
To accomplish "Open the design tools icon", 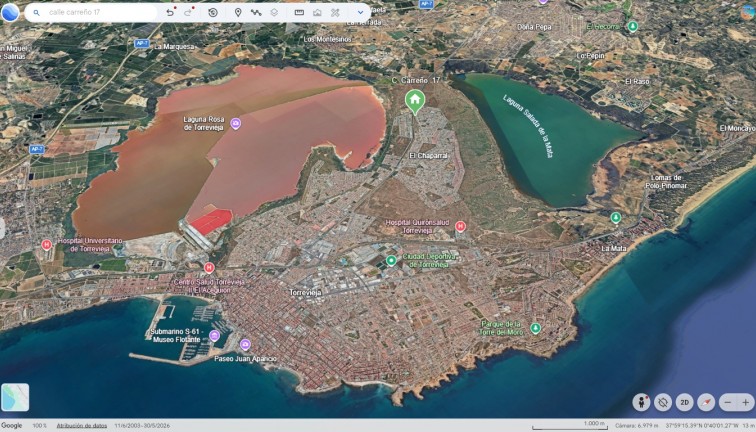I will (335, 13).
